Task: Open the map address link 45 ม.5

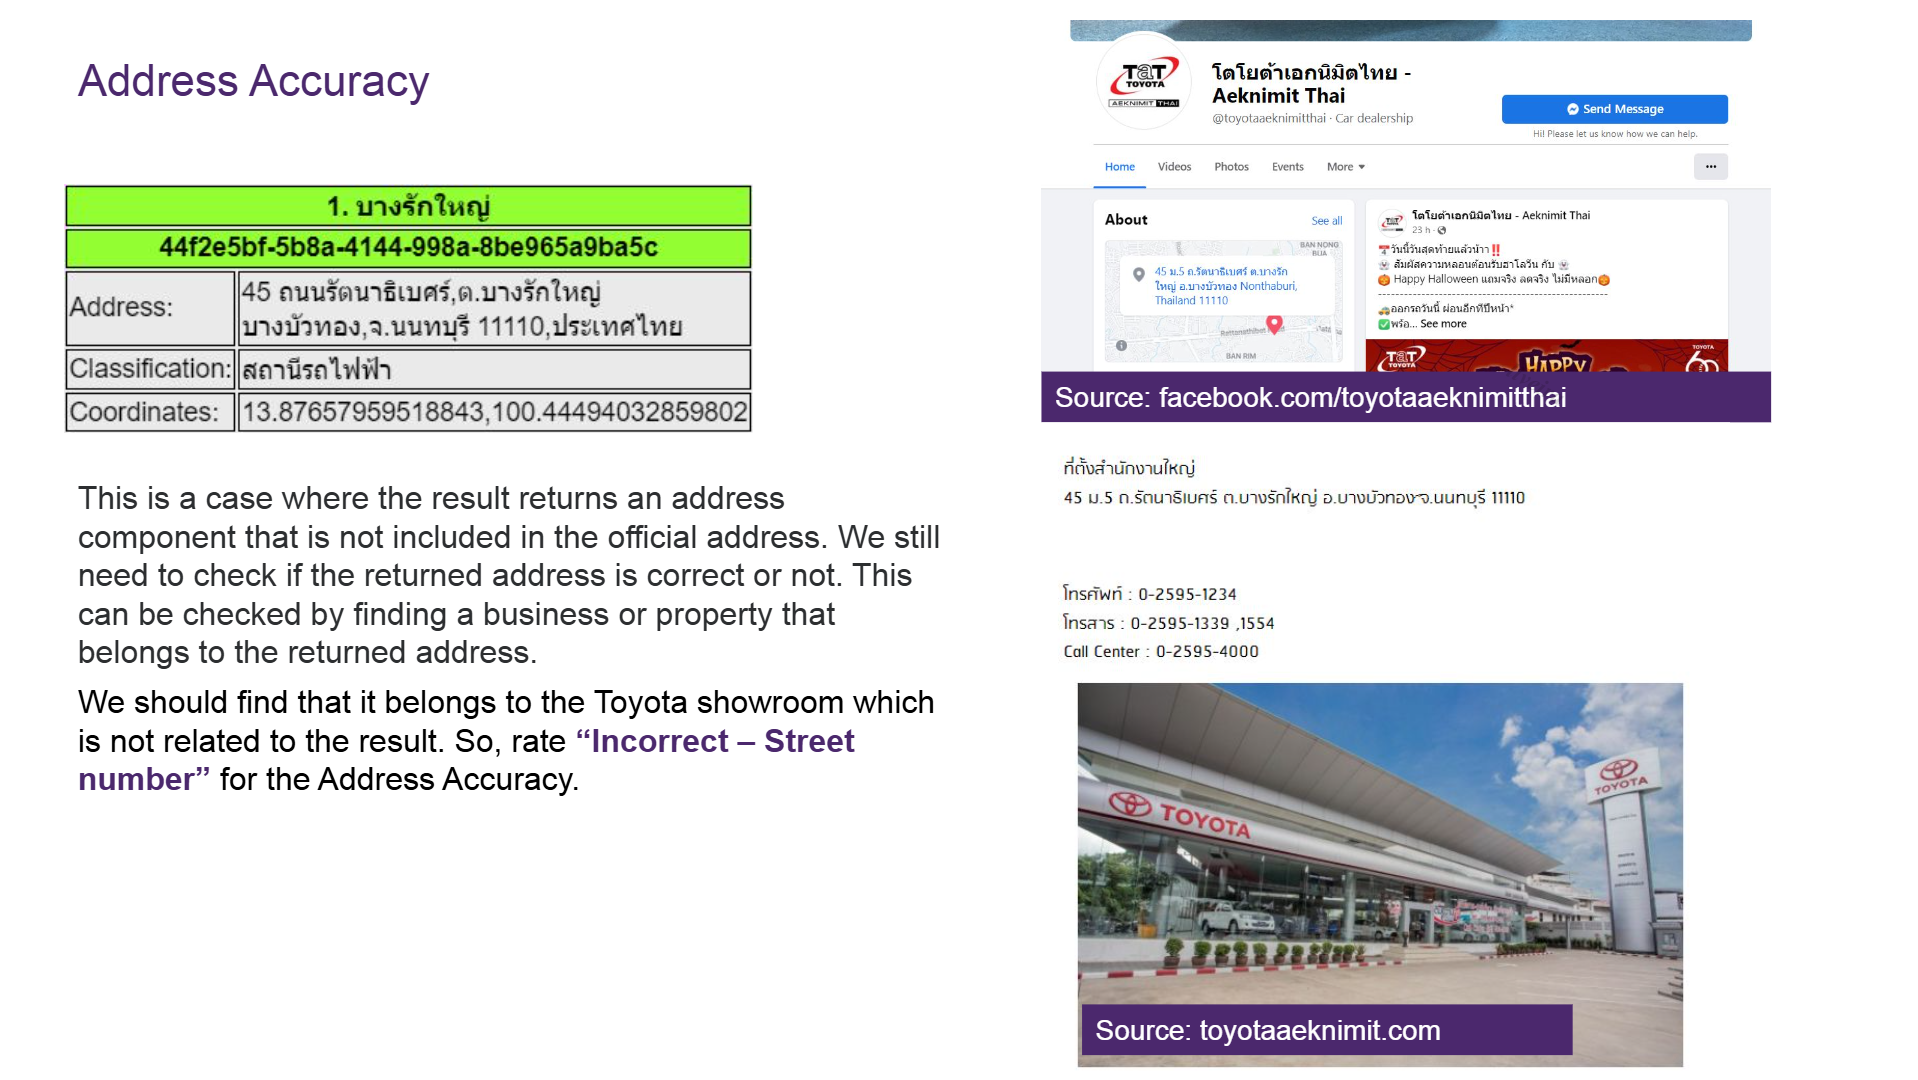Action: point(1225,286)
